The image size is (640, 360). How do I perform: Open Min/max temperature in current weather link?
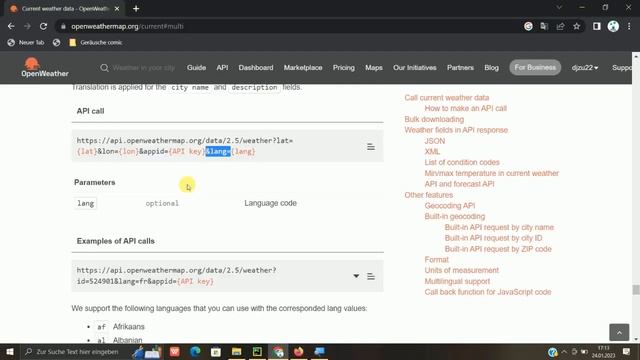coord(491,173)
